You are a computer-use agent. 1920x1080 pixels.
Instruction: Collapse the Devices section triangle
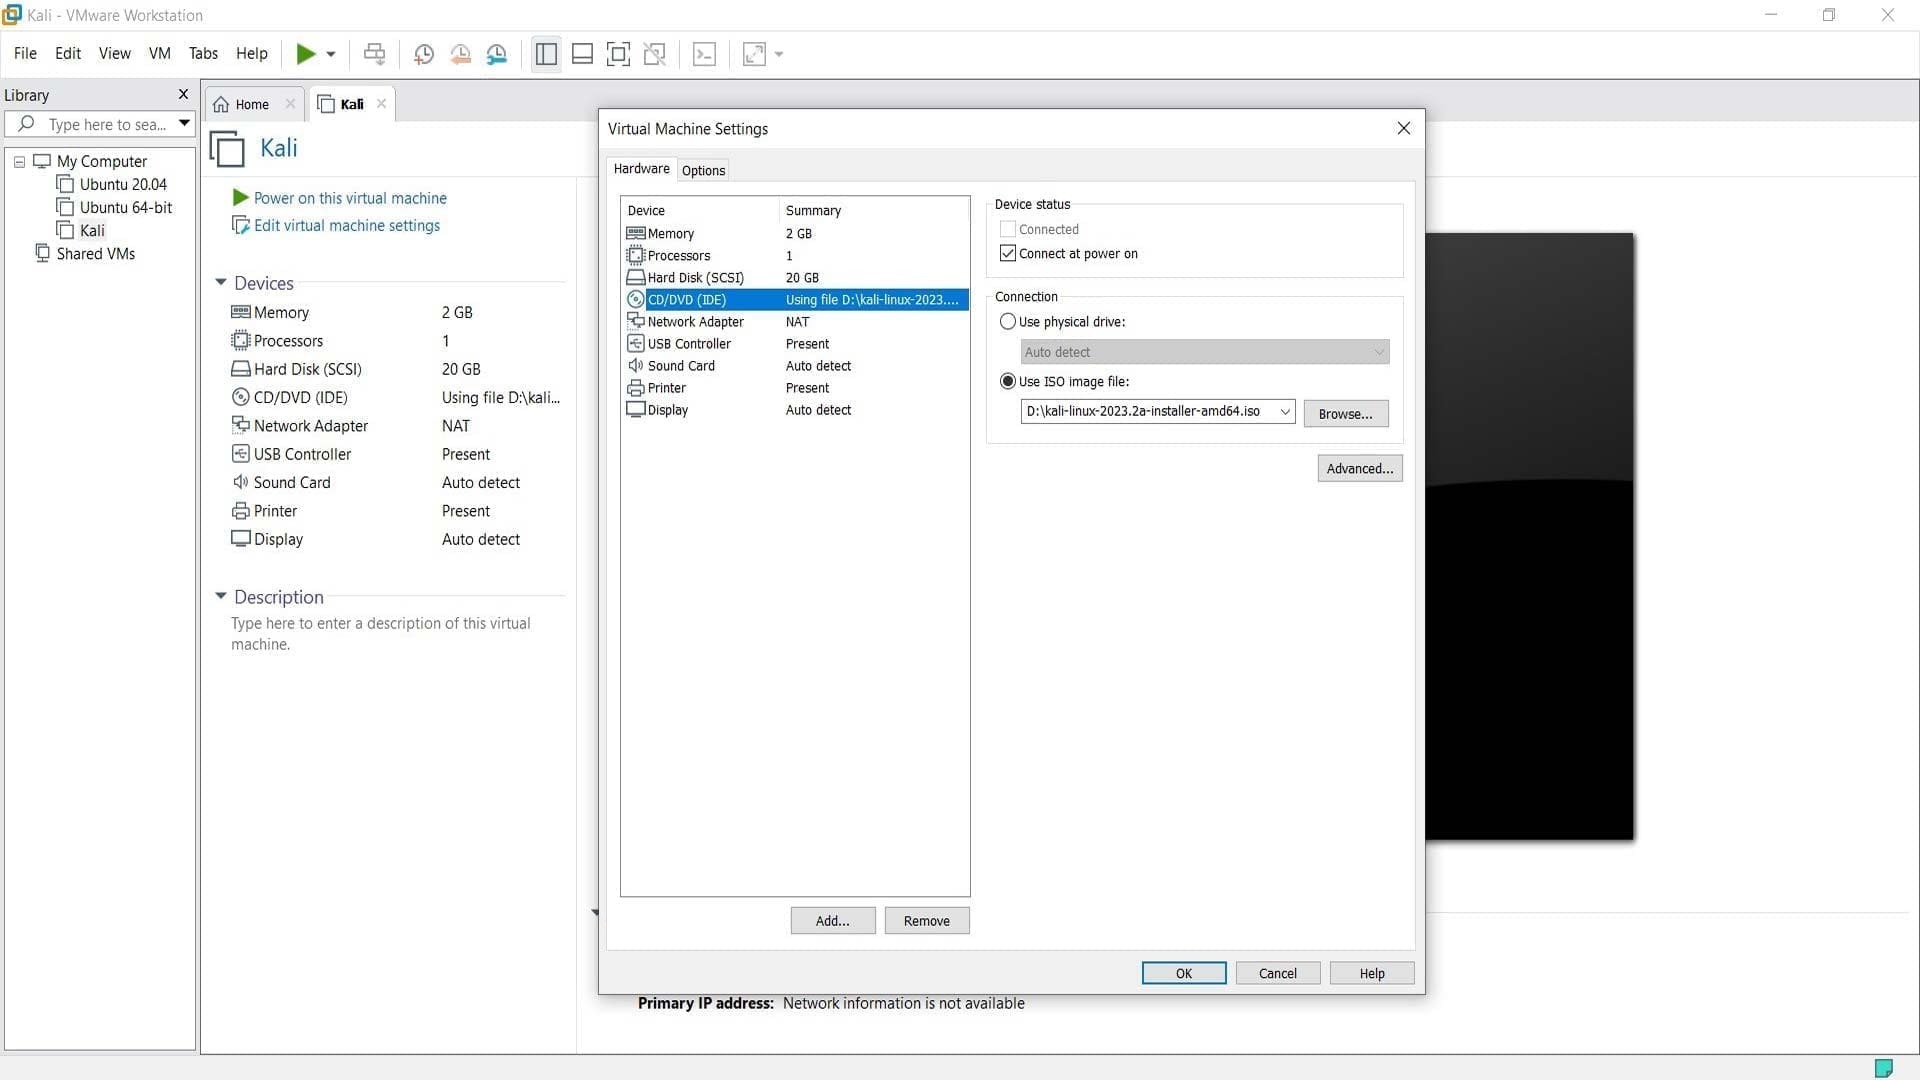coord(221,283)
